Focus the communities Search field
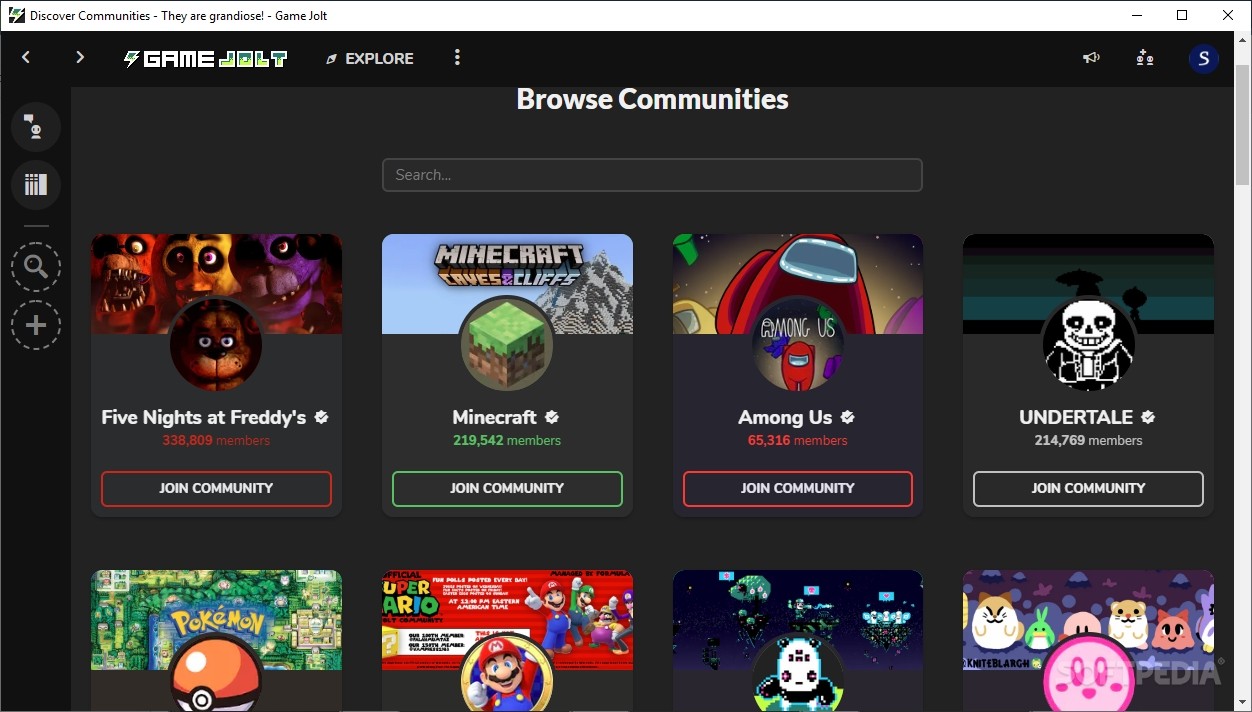 pos(652,175)
